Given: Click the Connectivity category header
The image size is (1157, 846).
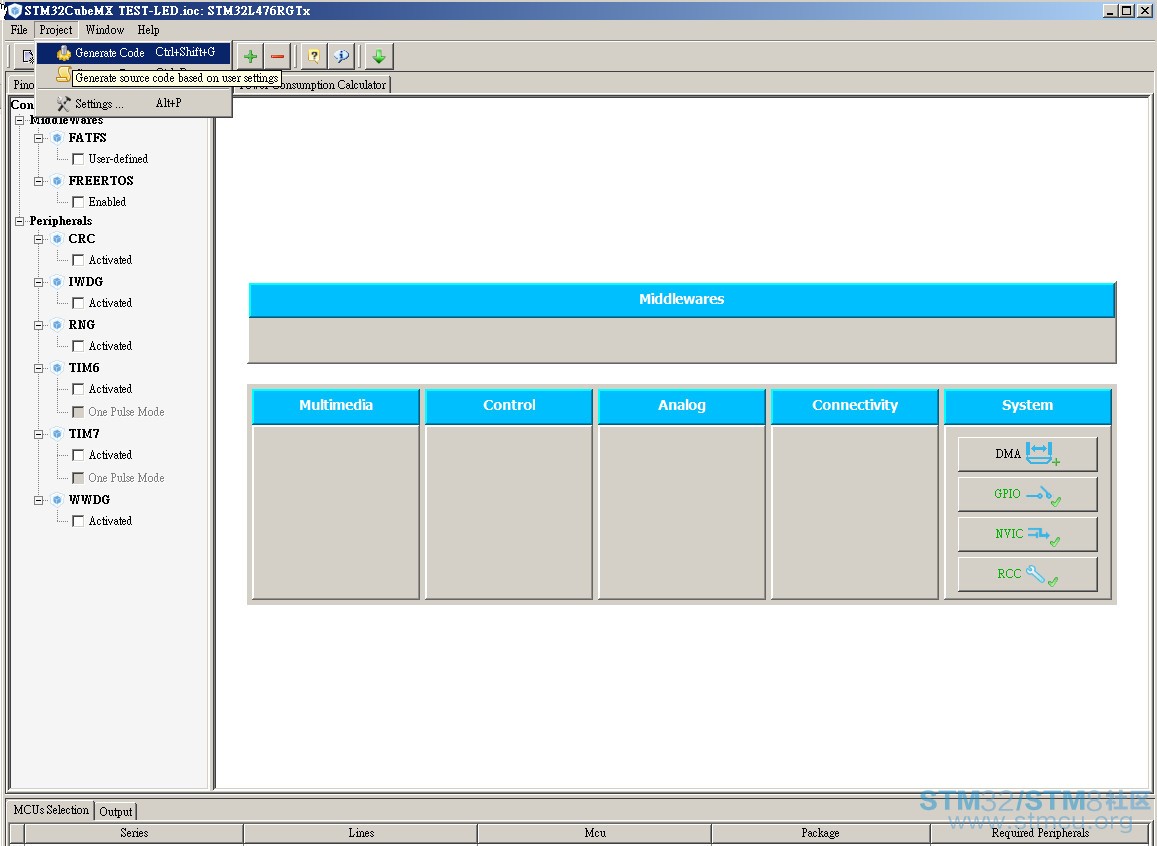Looking at the screenshot, I should point(854,406).
